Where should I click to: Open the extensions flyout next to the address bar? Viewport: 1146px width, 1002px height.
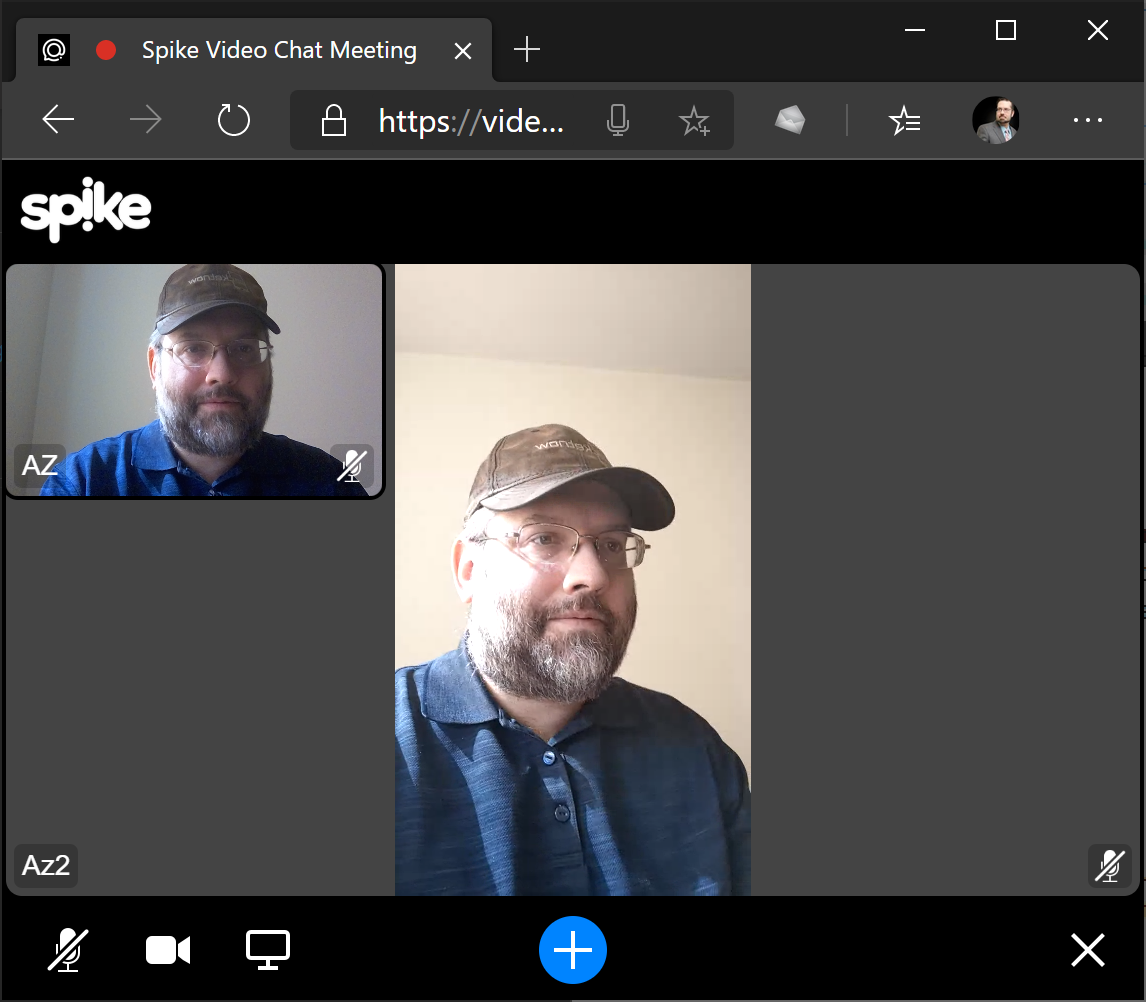[788, 120]
